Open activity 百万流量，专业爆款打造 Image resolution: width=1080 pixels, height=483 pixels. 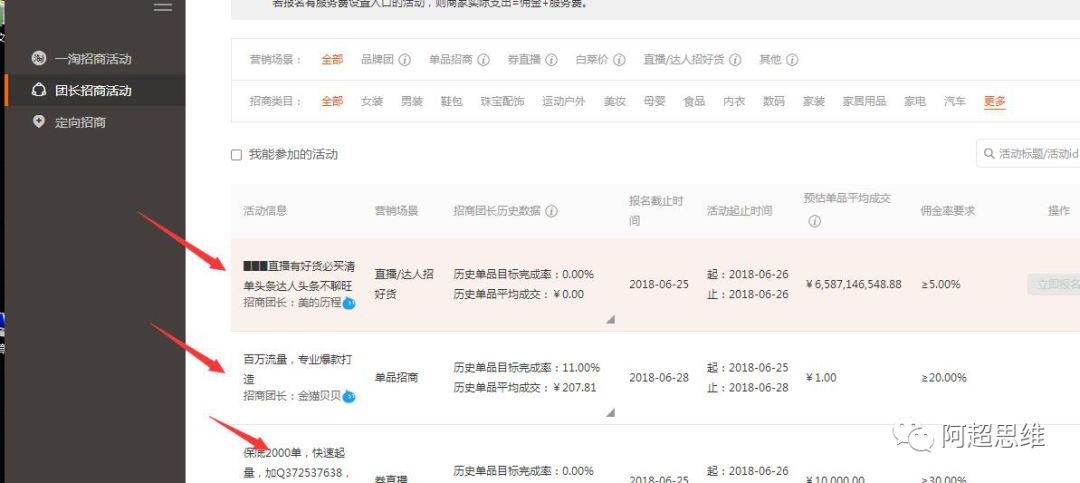click(299, 369)
